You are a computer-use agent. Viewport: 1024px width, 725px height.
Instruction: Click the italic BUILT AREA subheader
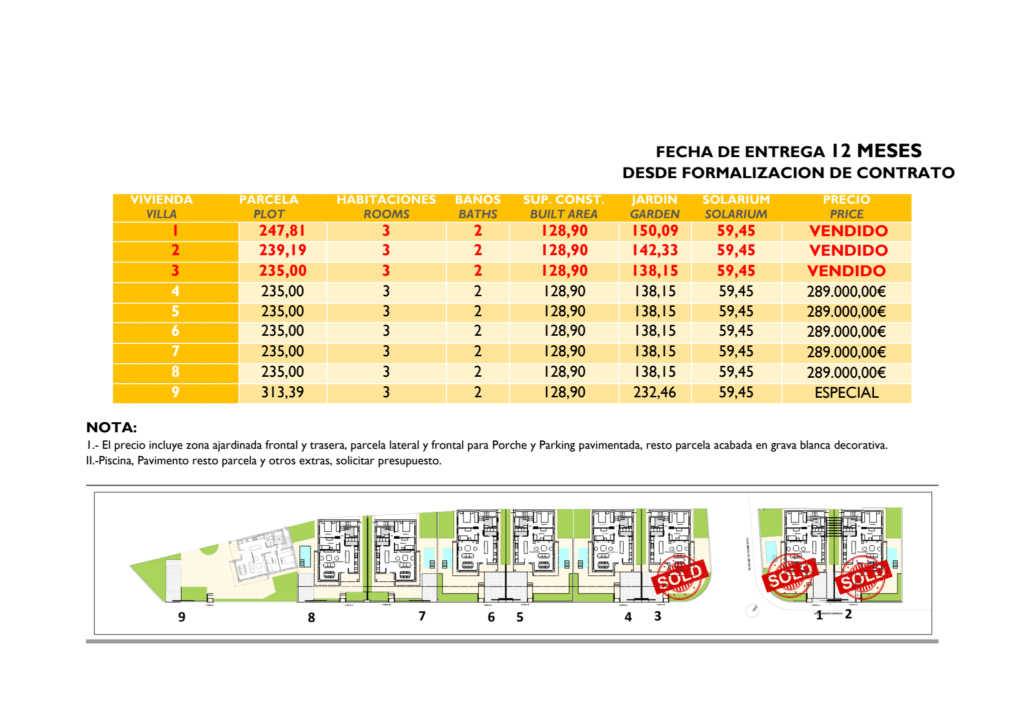pos(564,214)
